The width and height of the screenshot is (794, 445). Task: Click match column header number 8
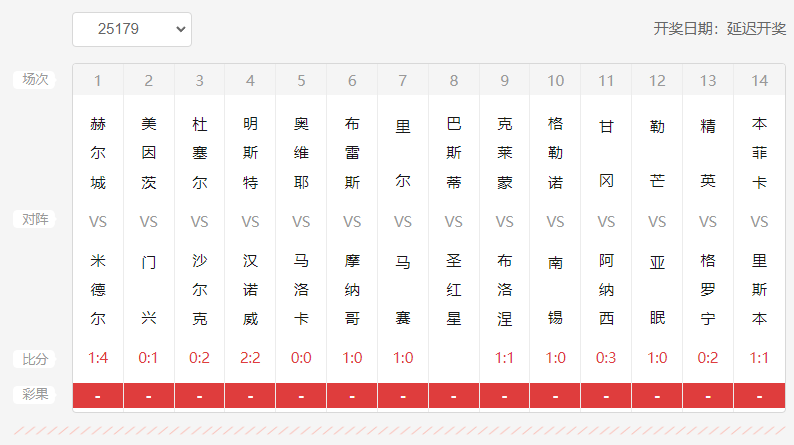point(454,80)
